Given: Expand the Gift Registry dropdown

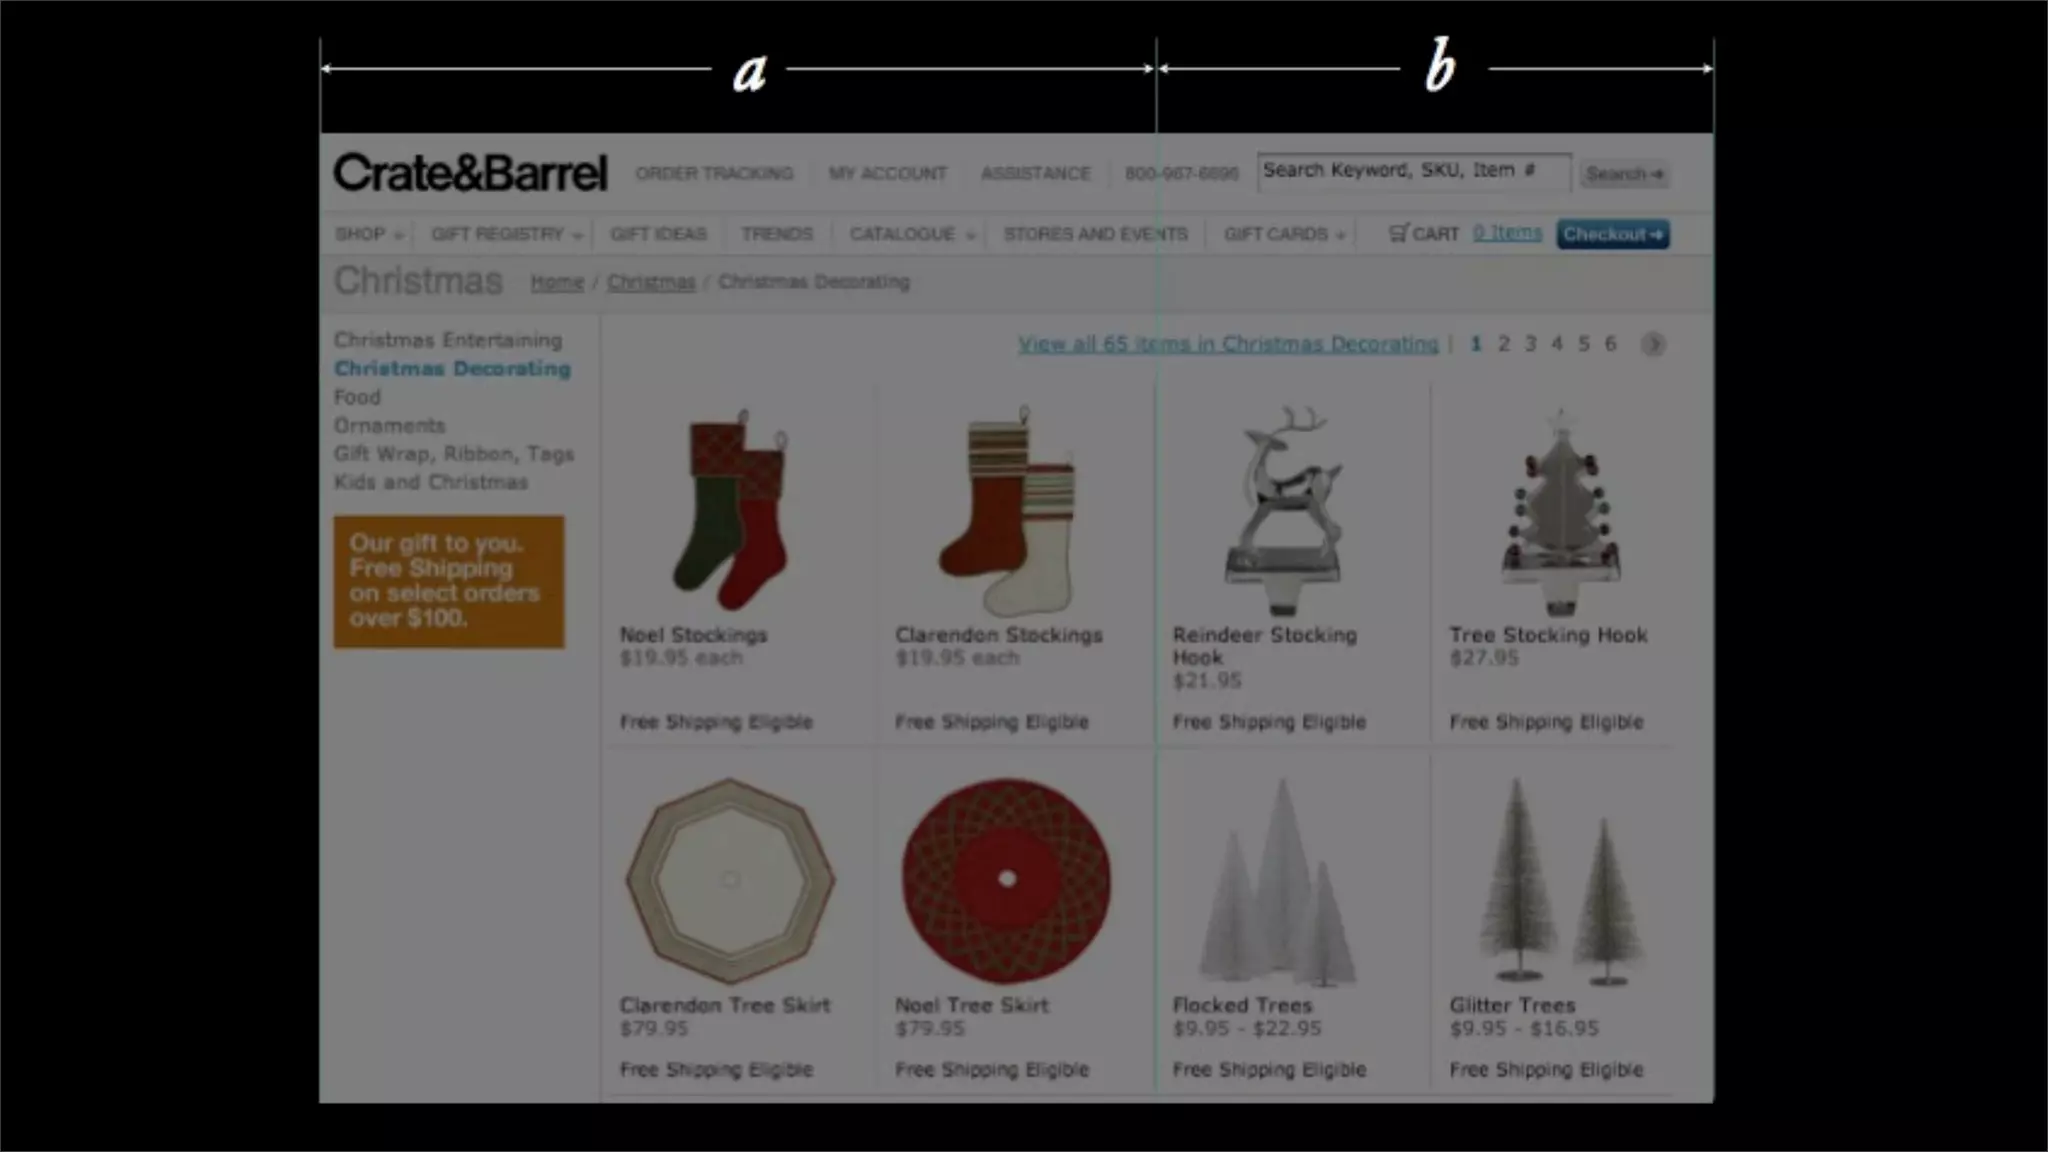Looking at the screenshot, I should [506, 234].
